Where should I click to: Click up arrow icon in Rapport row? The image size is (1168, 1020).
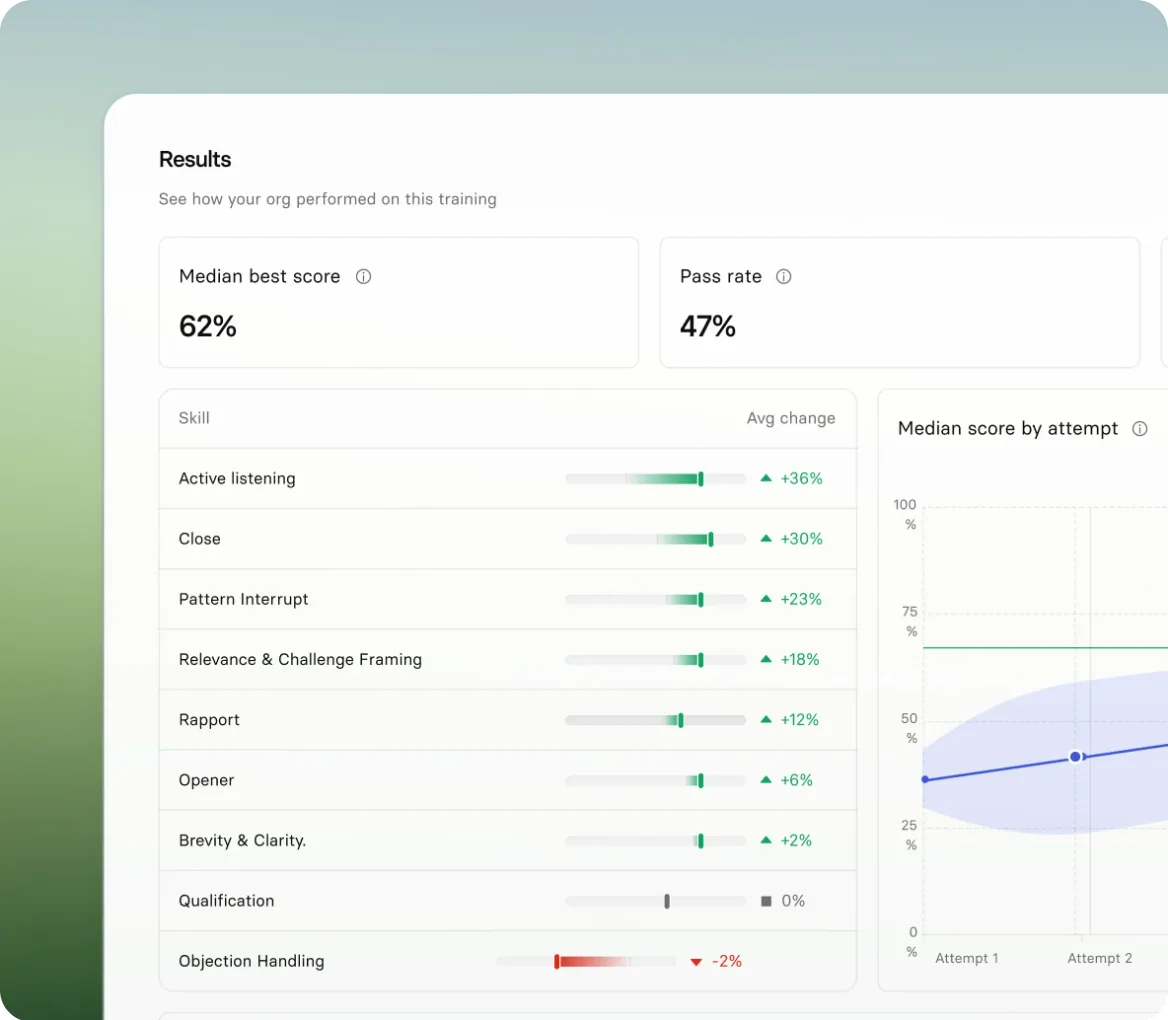[766, 720]
